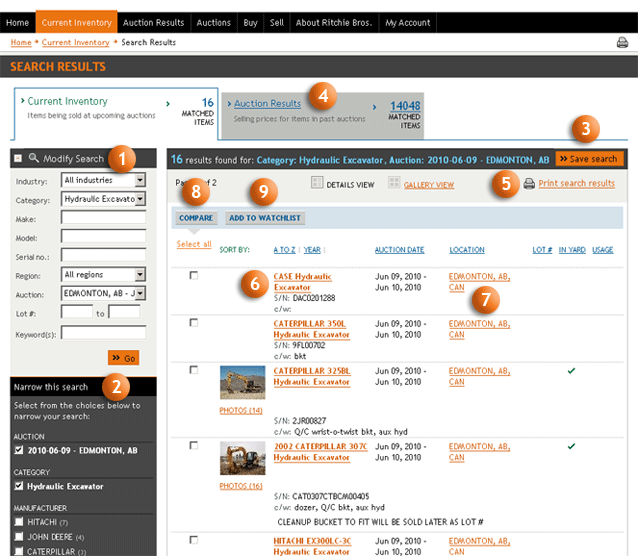Screen dimensions: 638x556
Task: Open the My Account menu item
Action: (408, 23)
